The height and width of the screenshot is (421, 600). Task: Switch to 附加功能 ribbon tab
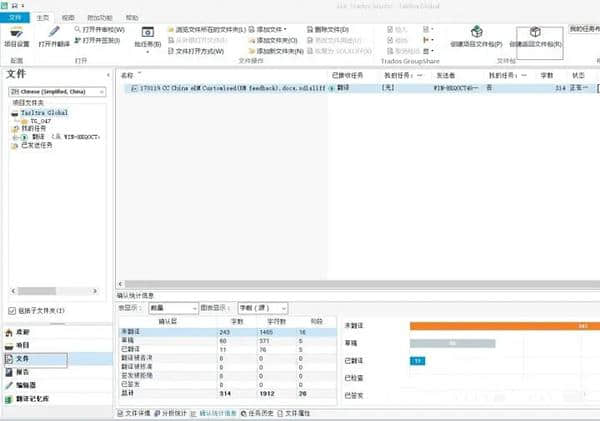(x=99, y=18)
